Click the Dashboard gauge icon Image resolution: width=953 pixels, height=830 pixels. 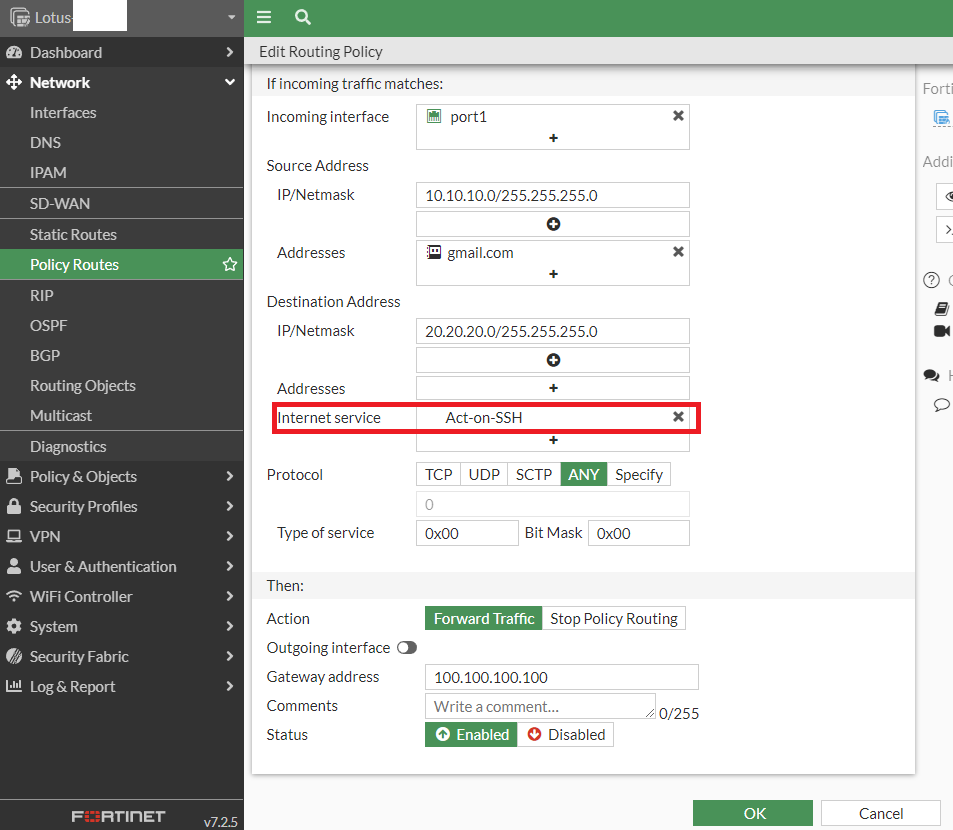click(14, 52)
